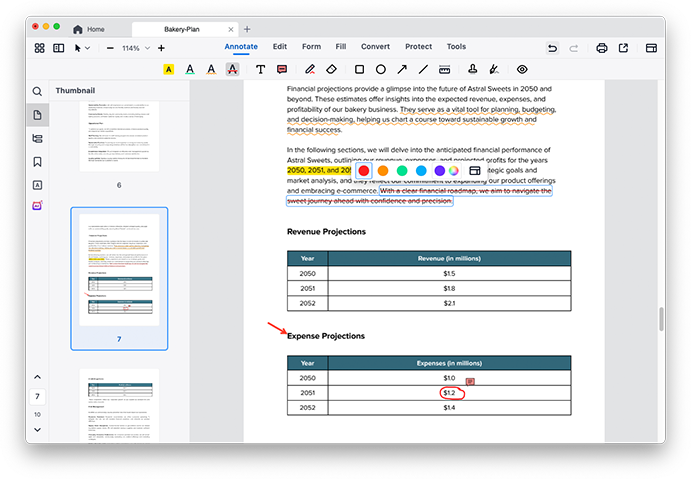Open the 114% zoom level dropdown
This screenshot has width=691, height=479.
(136, 48)
